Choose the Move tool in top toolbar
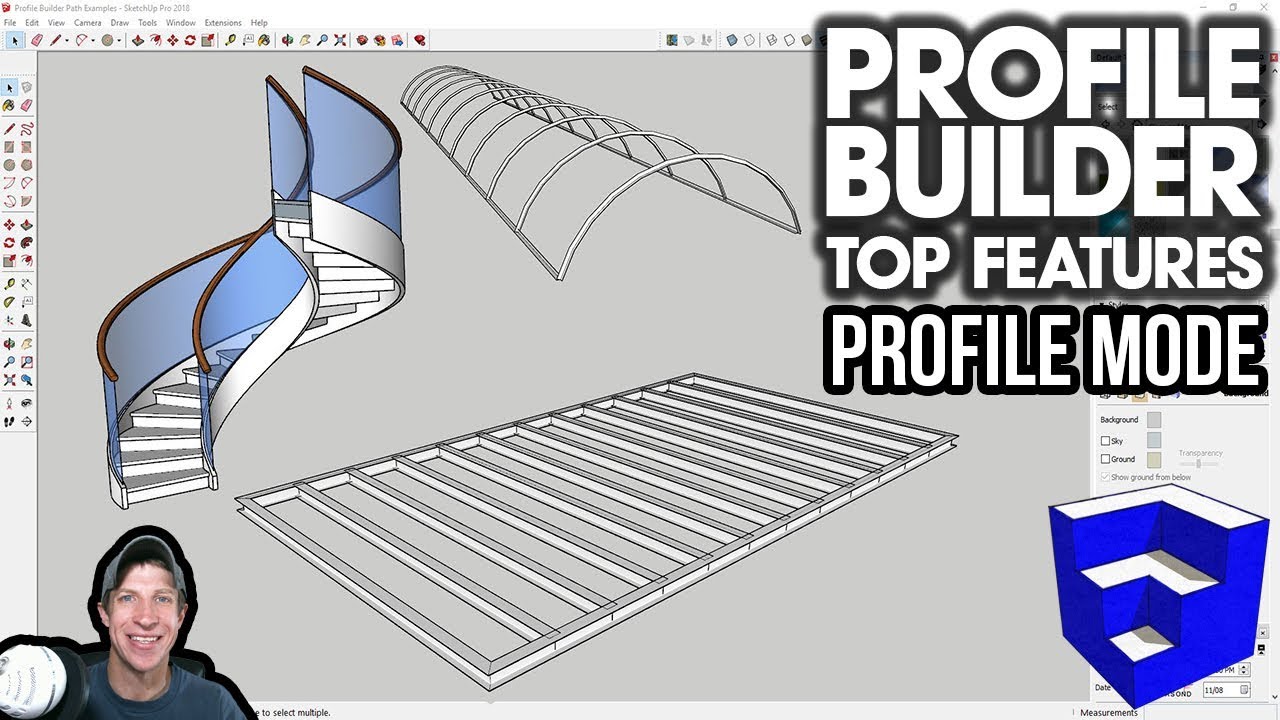Viewport: 1280px width, 720px height. (173, 40)
